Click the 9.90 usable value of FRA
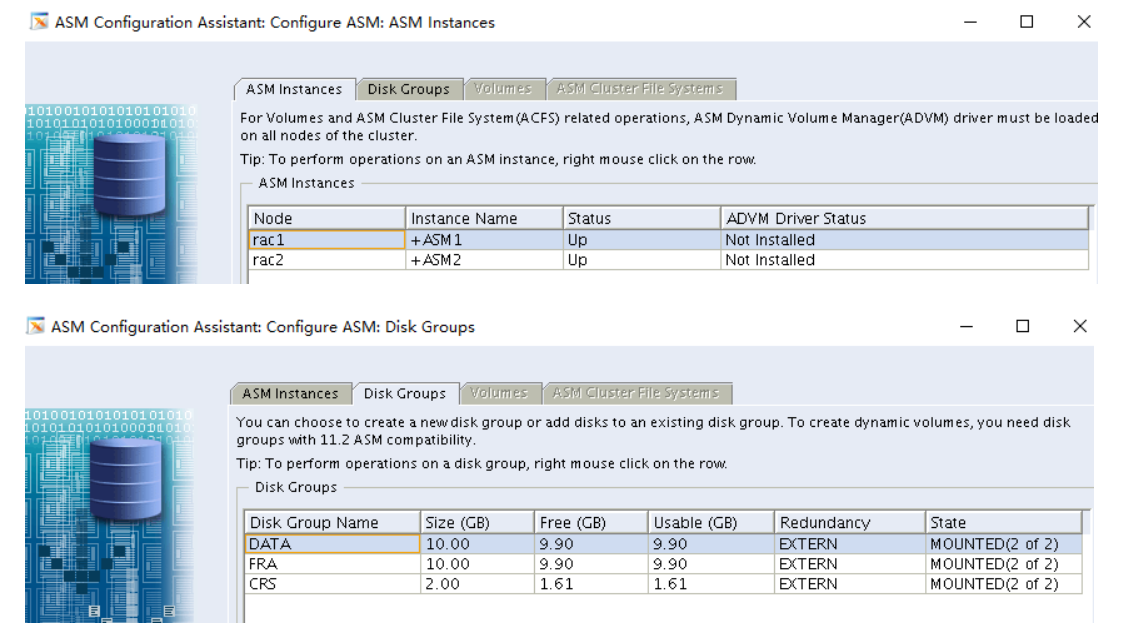The image size is (1125, 639). (x=712, y=564)
